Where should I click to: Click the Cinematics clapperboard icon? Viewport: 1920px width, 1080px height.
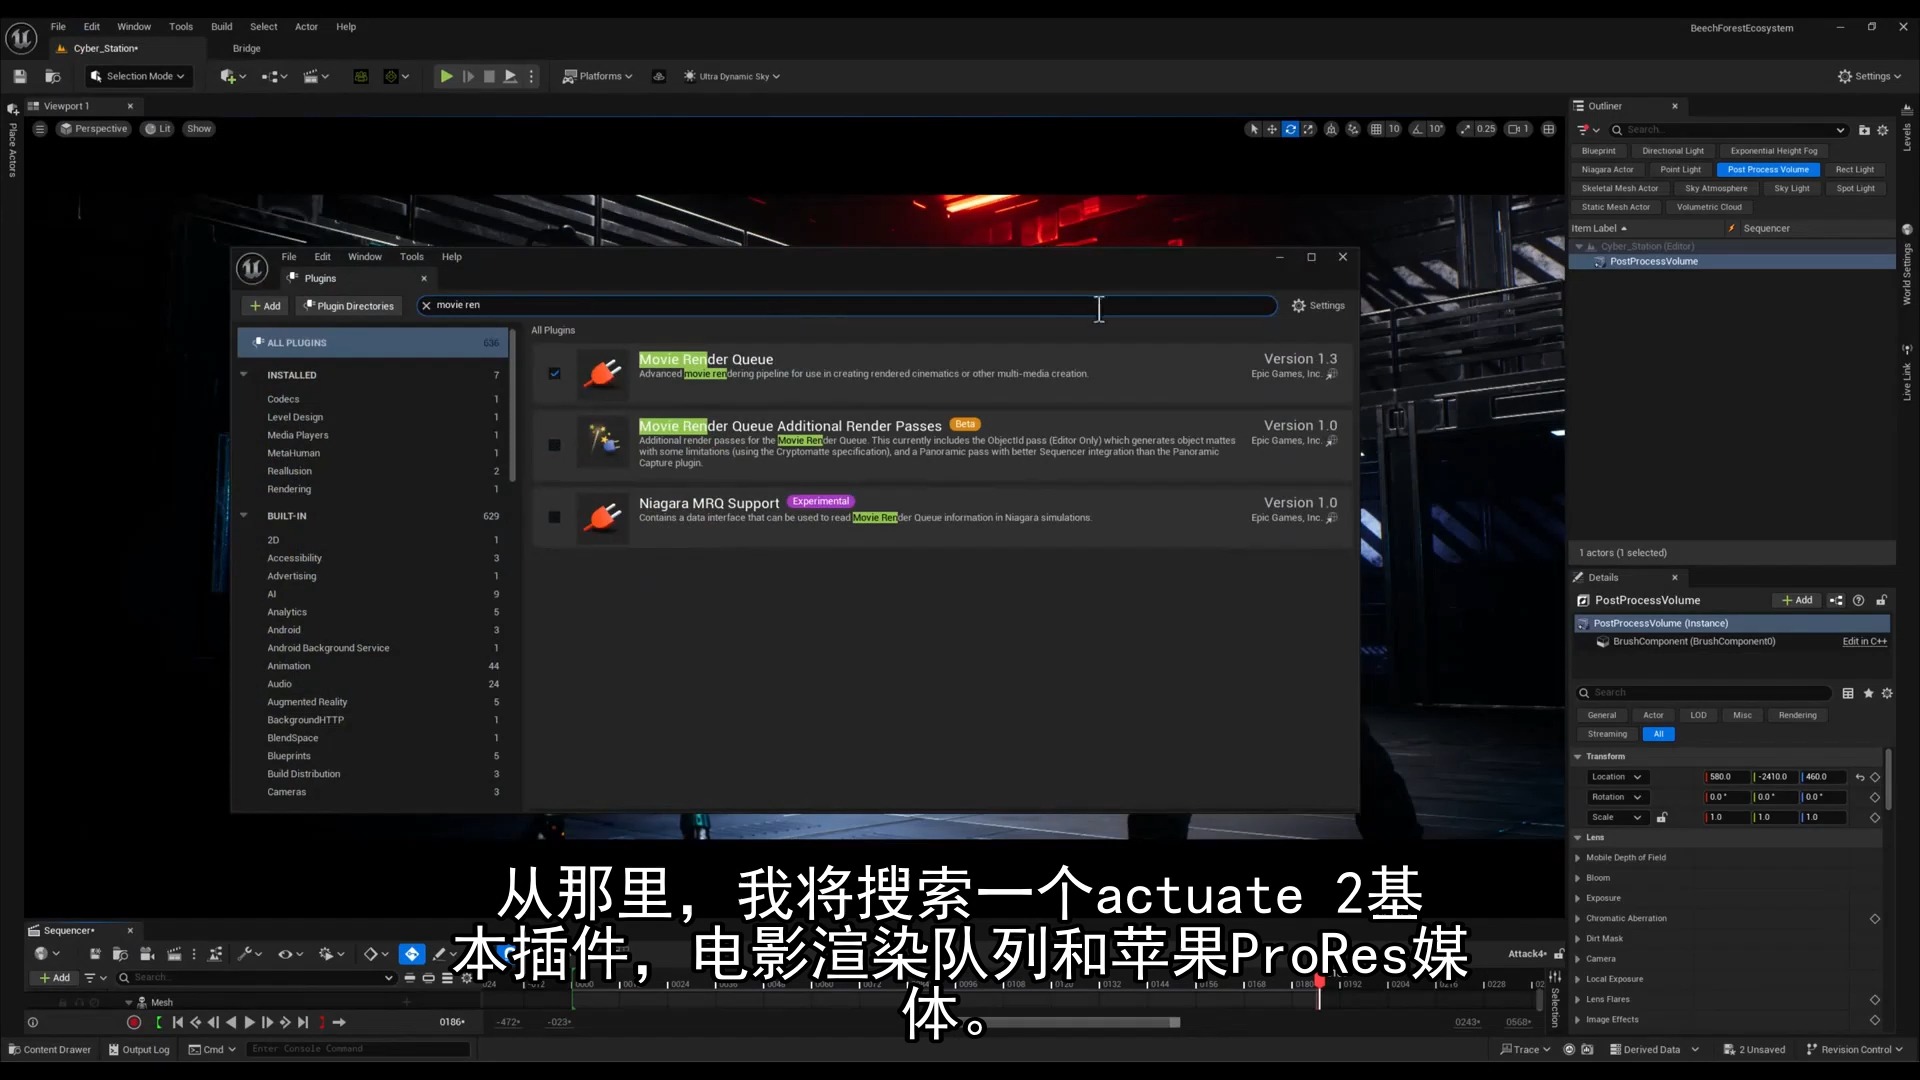tap(315, 76)
